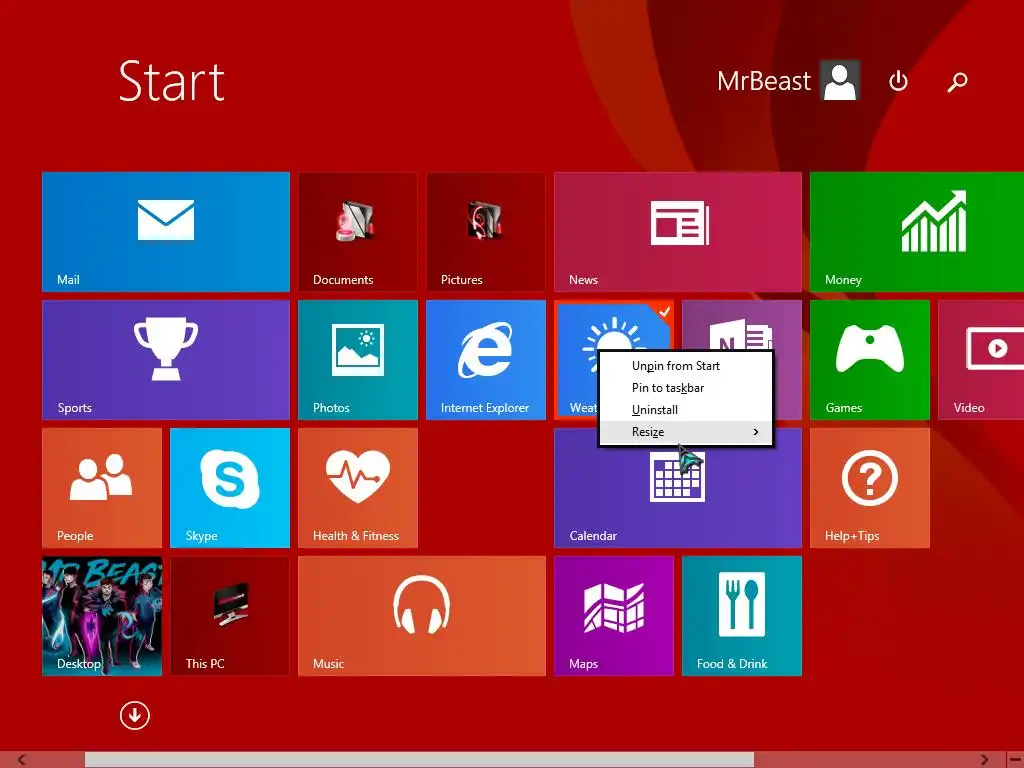
Task: Open Health & Fitness tile
Action: click(x=358, y=488)
